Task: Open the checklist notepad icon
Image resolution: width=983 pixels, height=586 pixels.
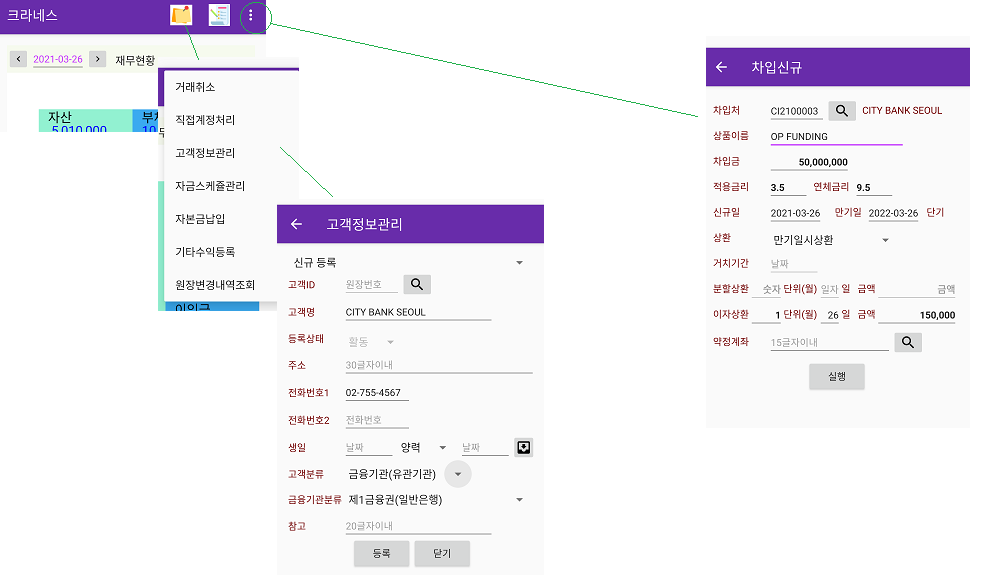Action: click(219, 15)
